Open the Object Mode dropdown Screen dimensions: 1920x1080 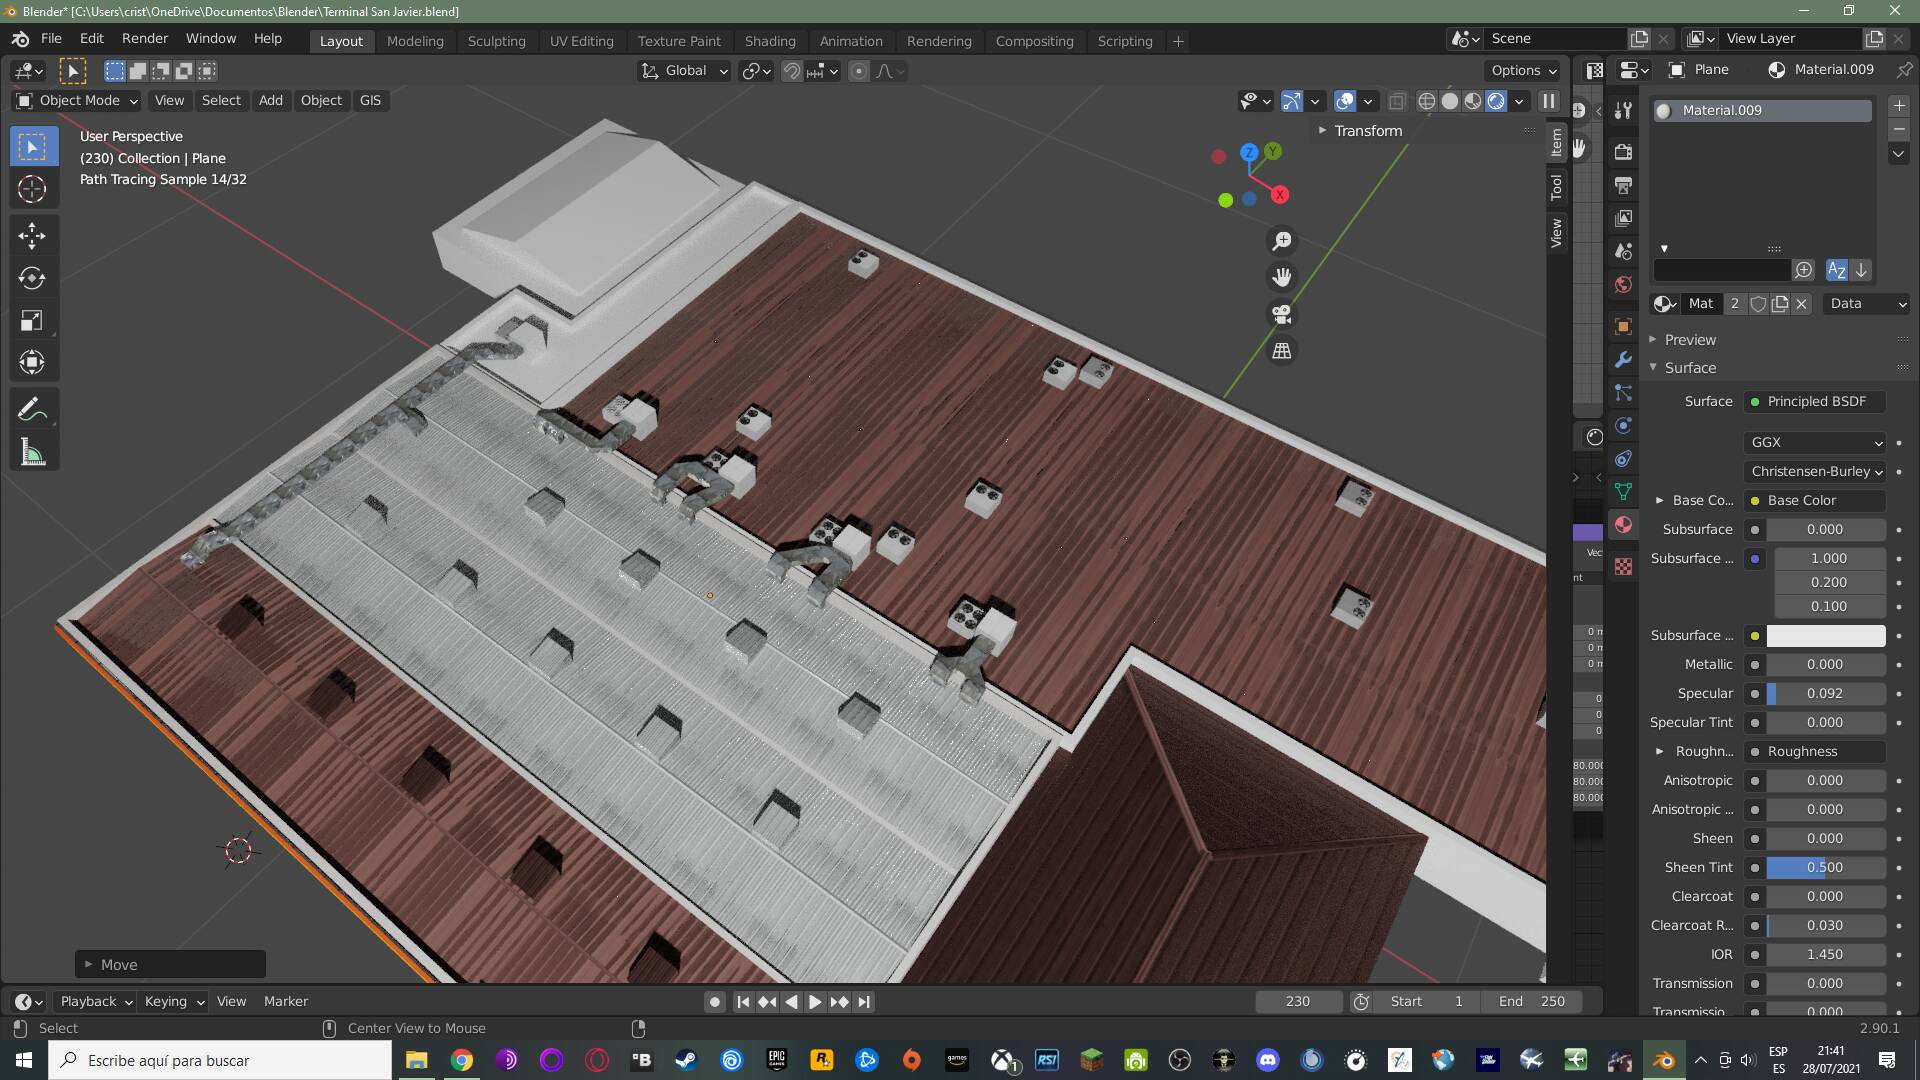77,101
